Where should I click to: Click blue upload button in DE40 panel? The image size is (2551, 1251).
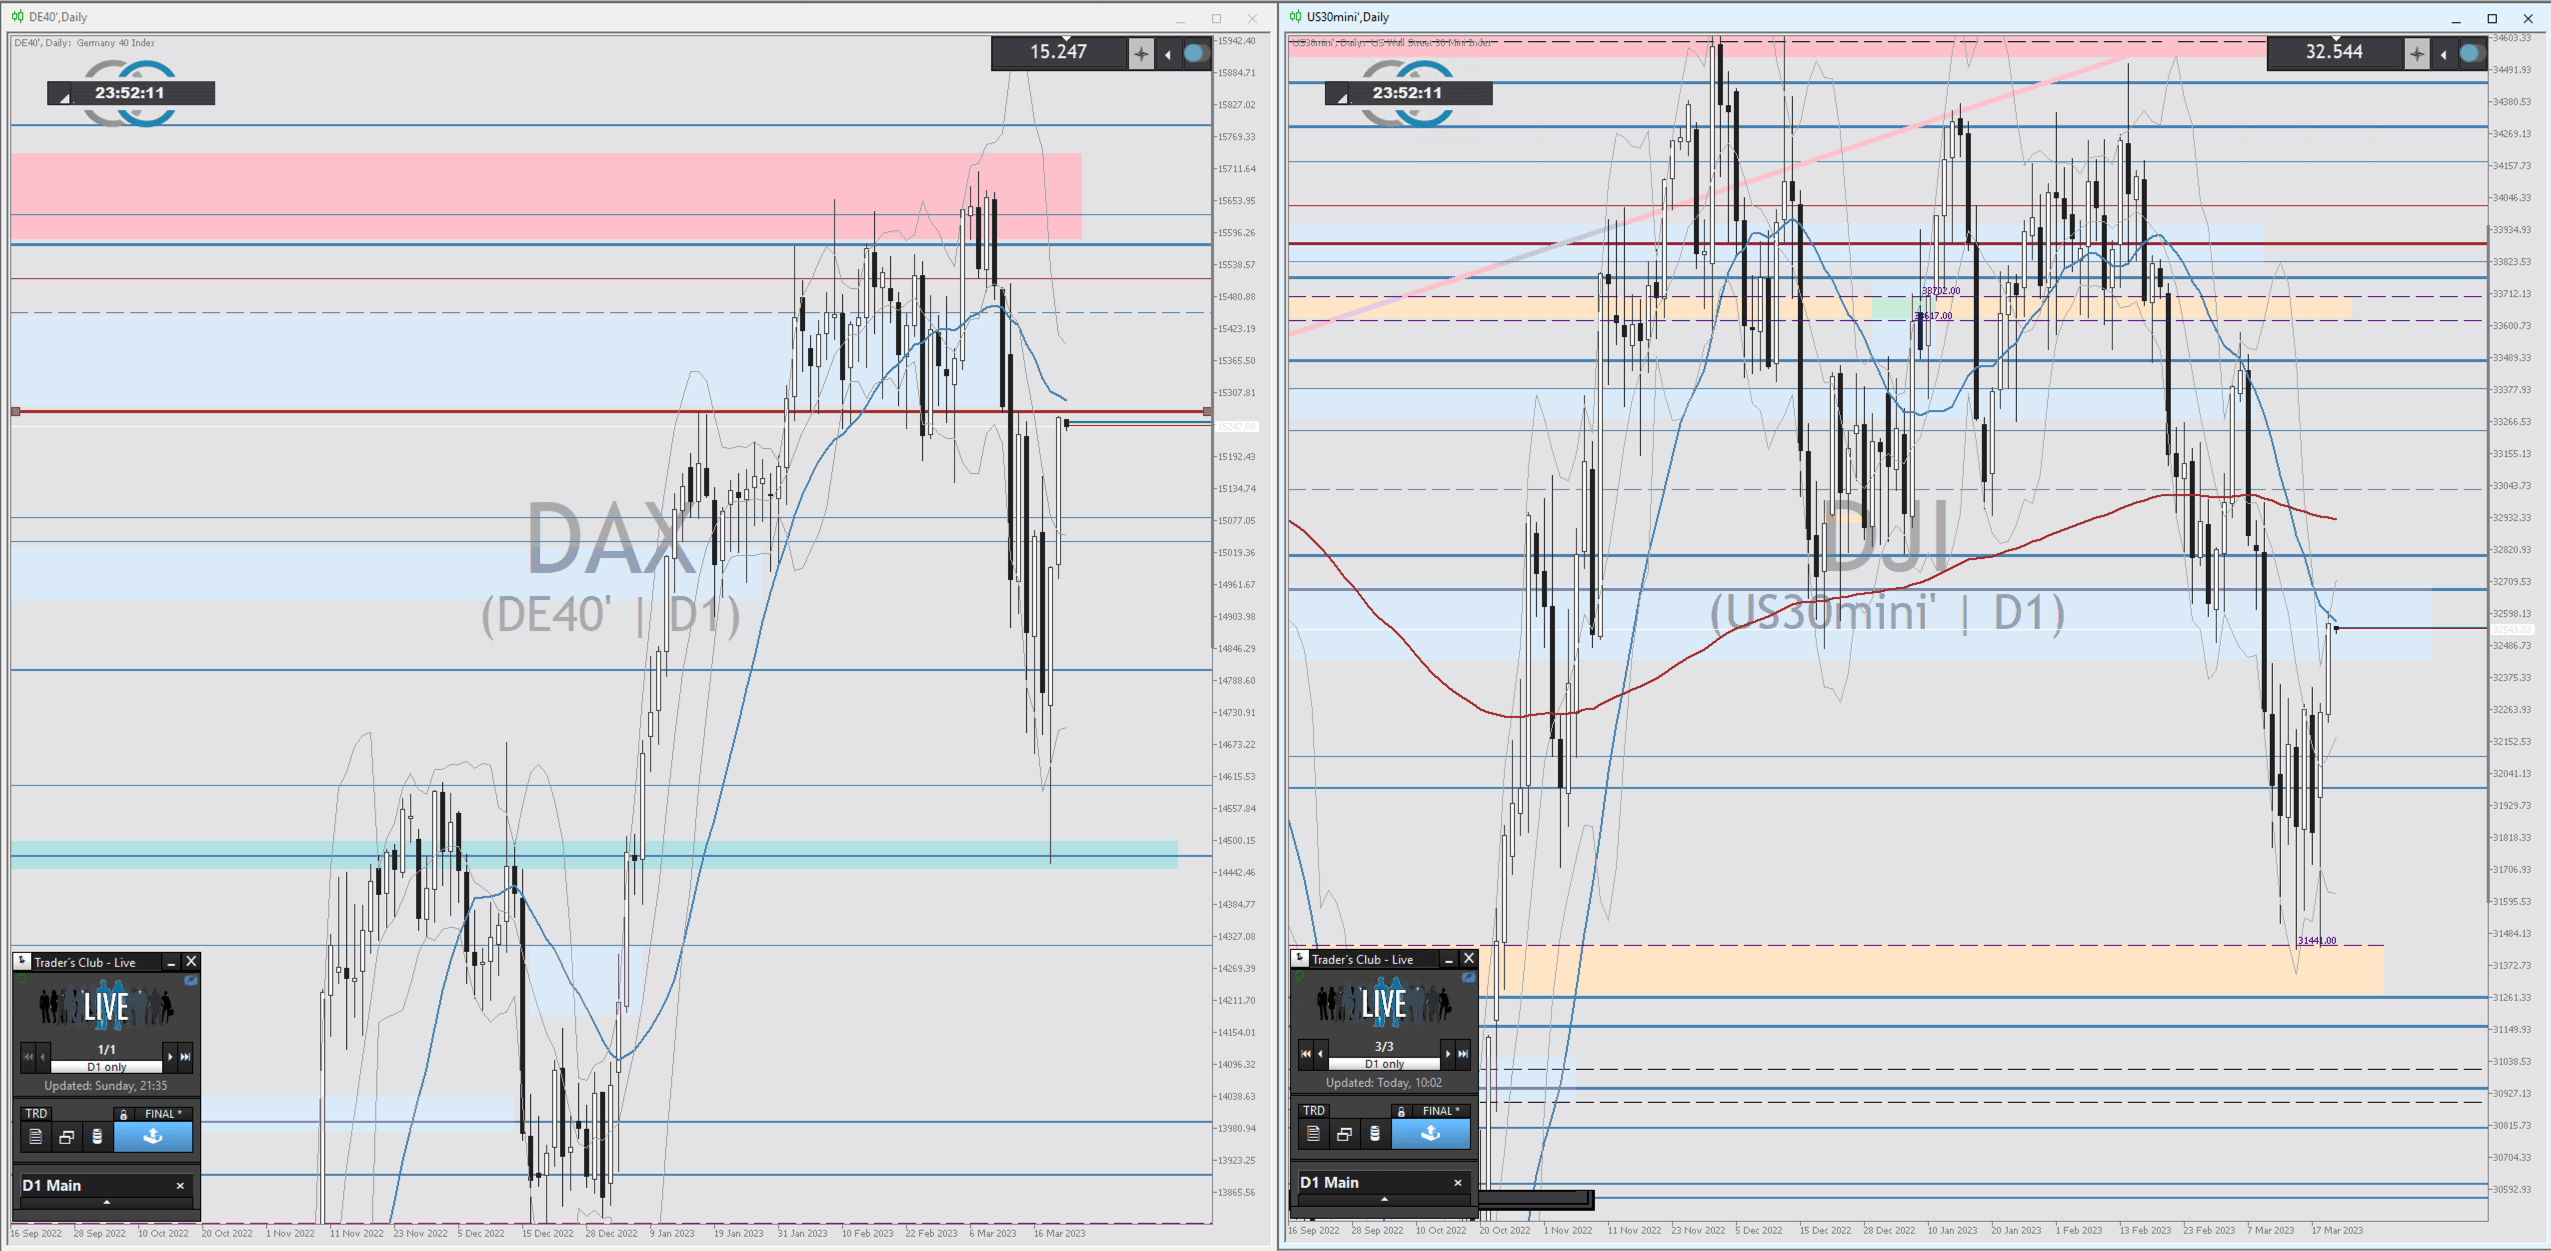[153, 1137]
